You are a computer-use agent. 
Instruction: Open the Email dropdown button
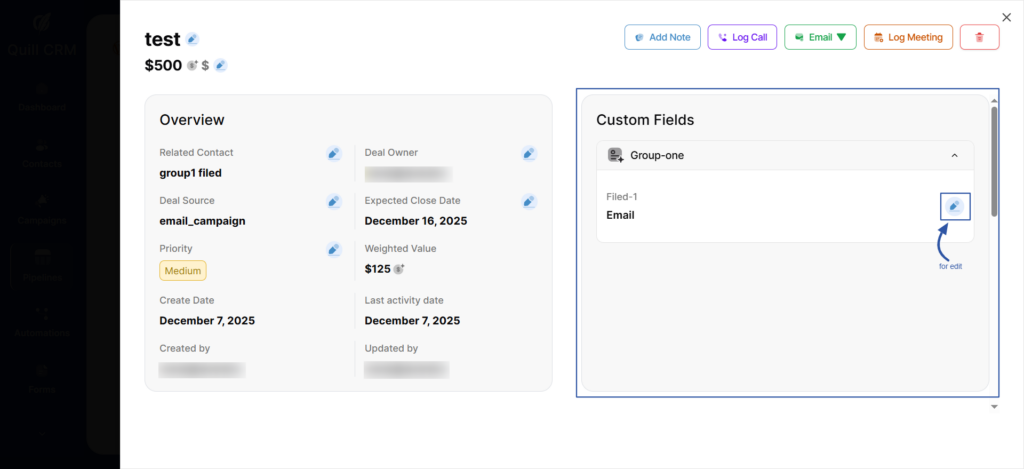point(819,37)
